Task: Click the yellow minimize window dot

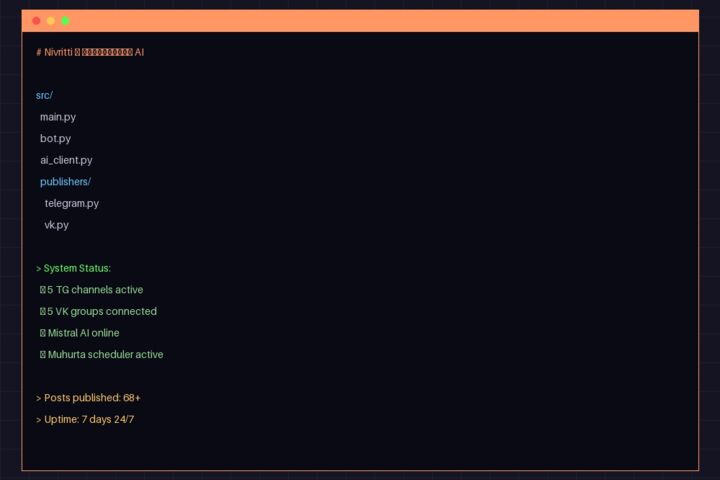Action: pos(51,21)
